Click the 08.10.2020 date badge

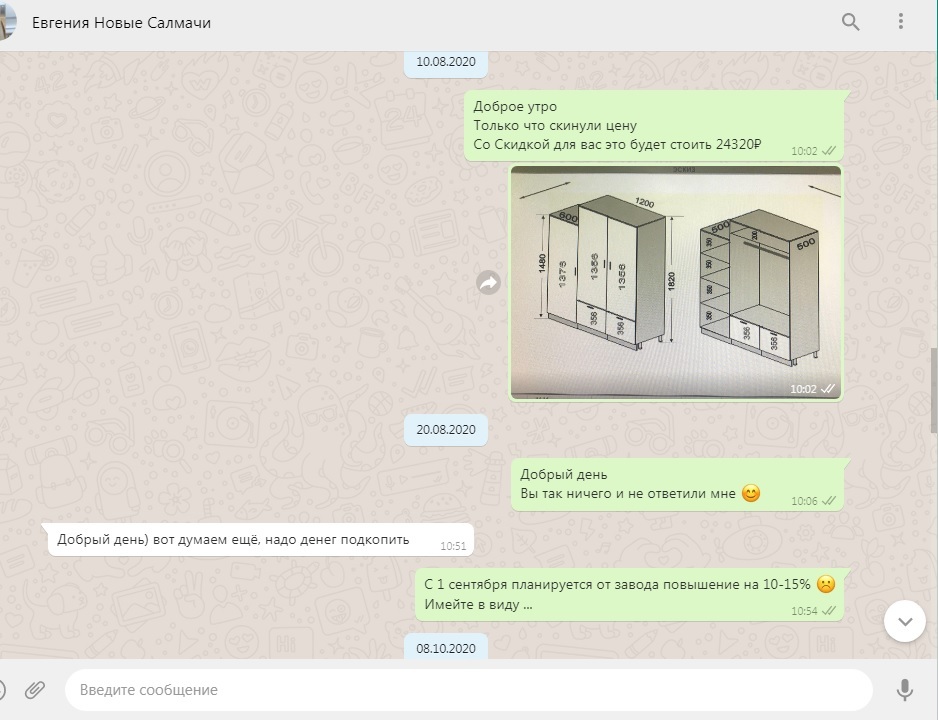tap(446, 648)
